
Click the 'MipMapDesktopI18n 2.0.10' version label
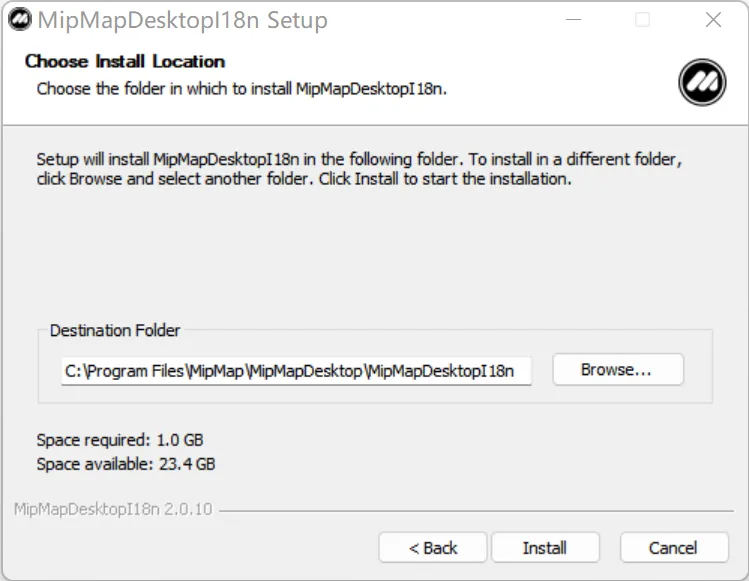point(113,509)
